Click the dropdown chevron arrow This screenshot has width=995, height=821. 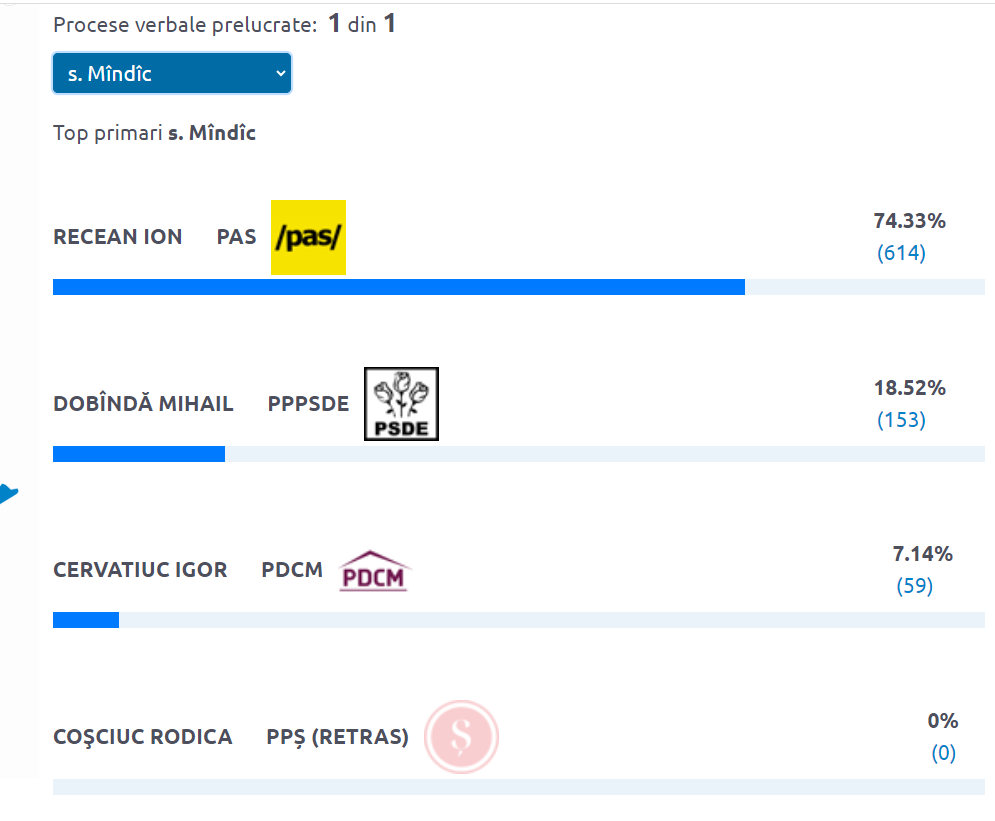point(280,74)
